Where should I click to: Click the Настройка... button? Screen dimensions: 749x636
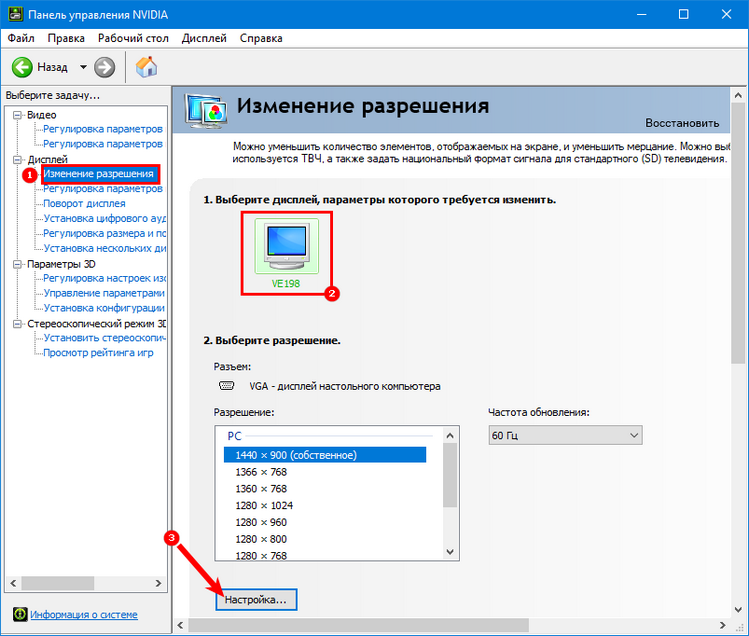click(x=256, y=600)
